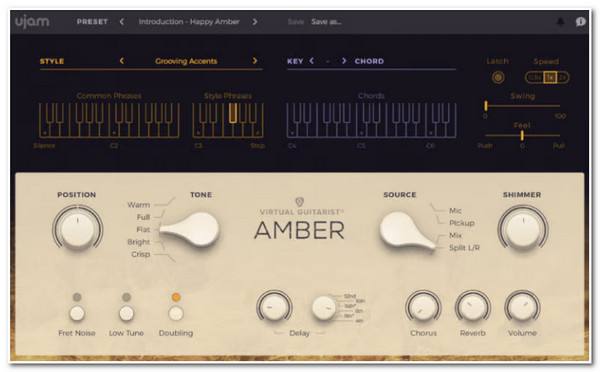
Task: Select Crisp tone
Action: 140,254
